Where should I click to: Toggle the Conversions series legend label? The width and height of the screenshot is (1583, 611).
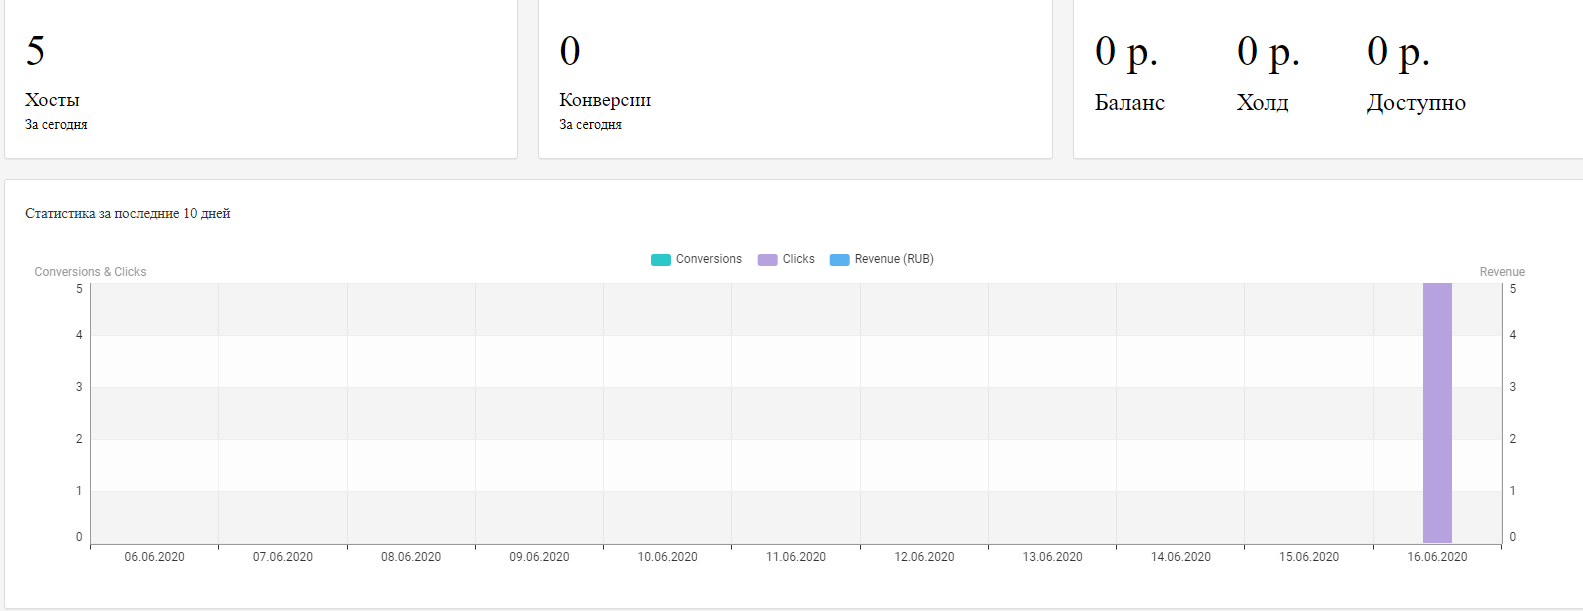pyautogui.click(x=708, y=259)
